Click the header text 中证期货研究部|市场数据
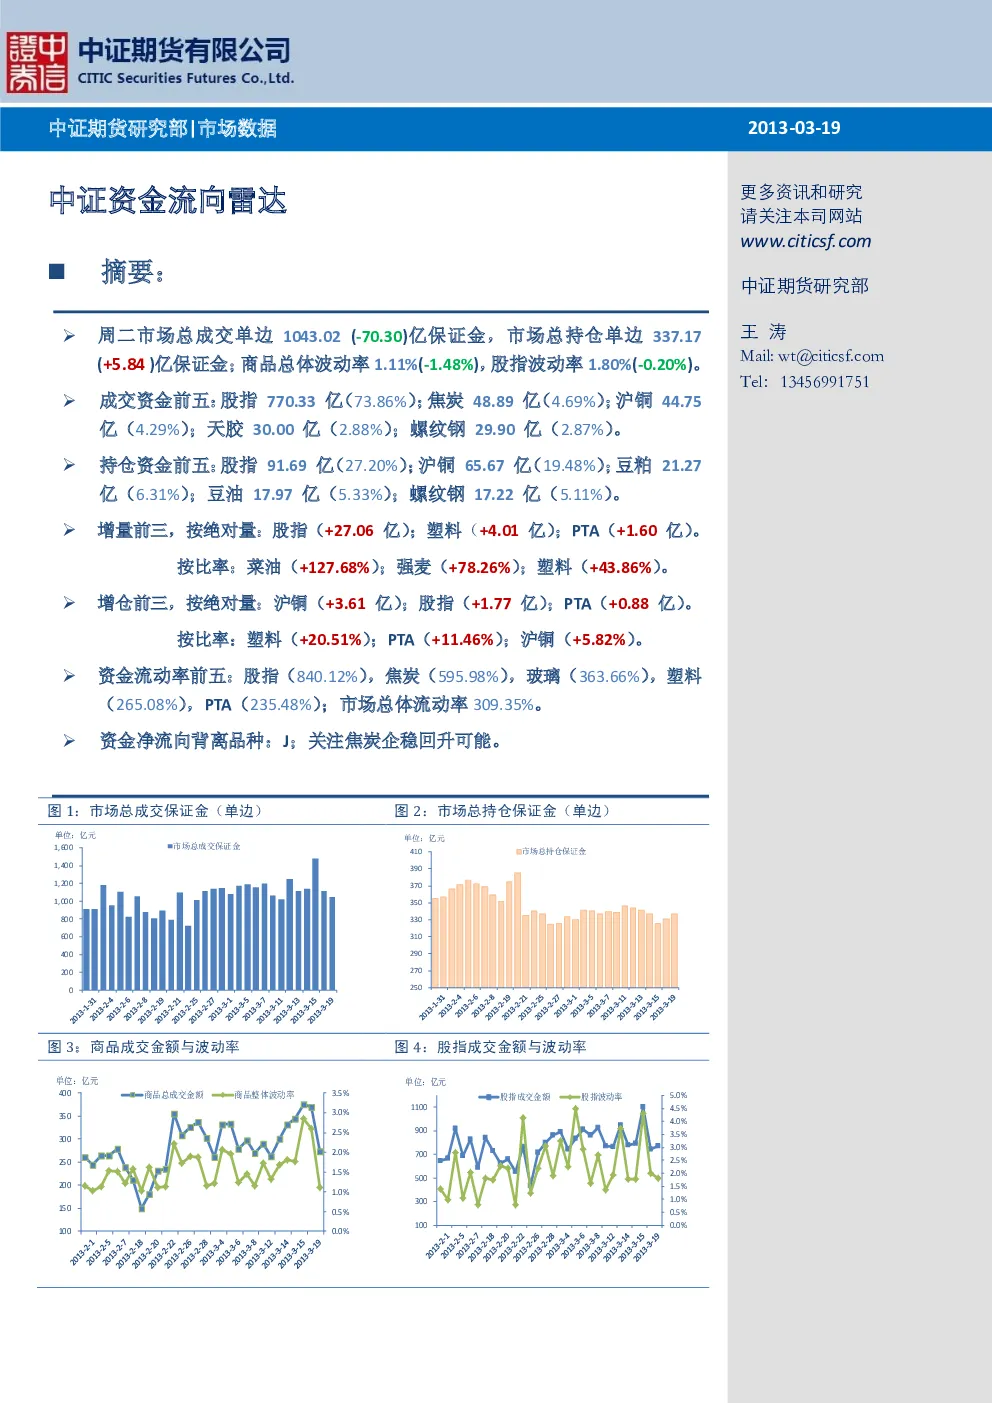992x1403 pixels. tap(163, 128)
